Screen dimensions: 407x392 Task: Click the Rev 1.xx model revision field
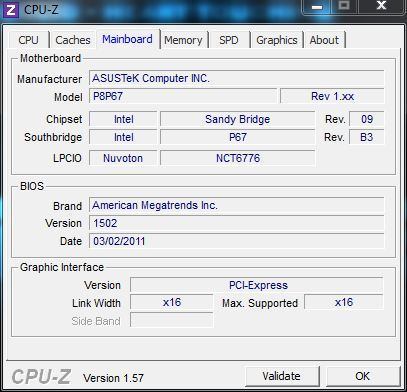pyautogui.click(x=332, y=97)
